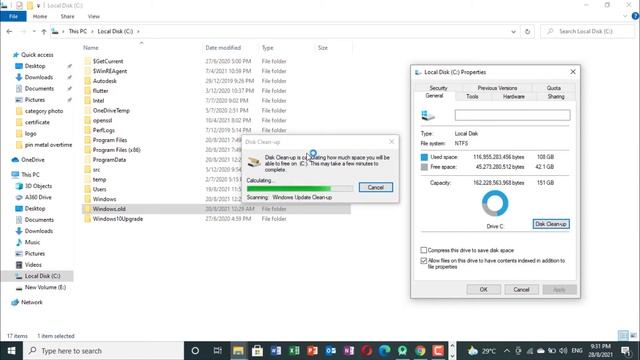Click This PC in address breadcrumb
The image size is (640, 360).
(x=78, y=31)
